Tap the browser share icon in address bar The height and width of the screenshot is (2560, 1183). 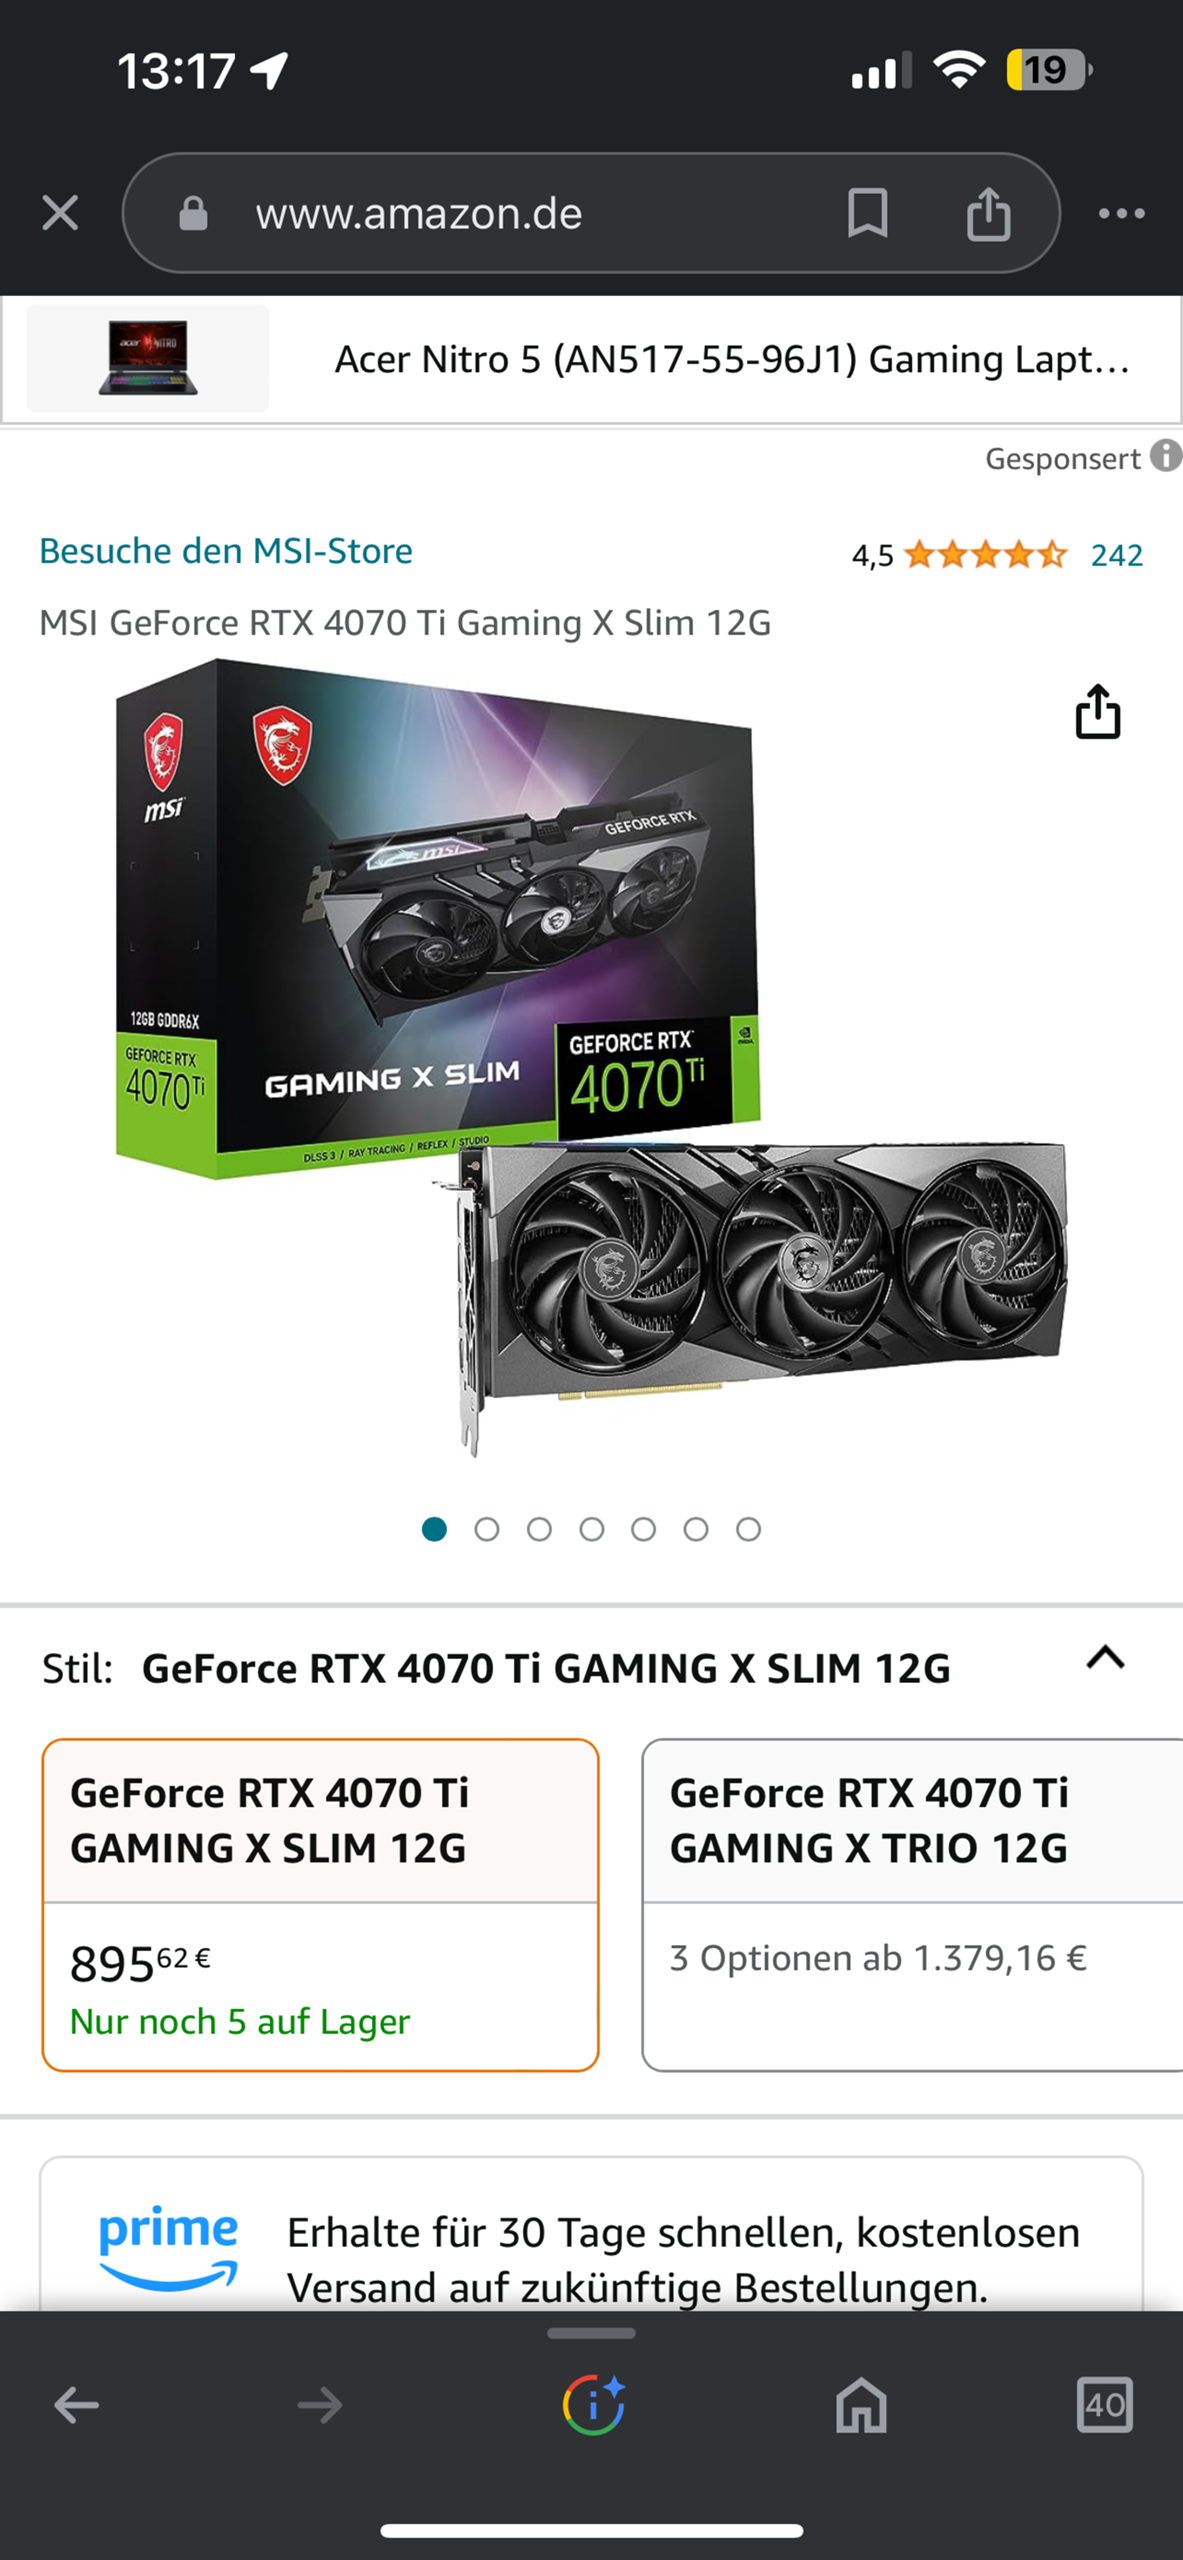[988, 213]
